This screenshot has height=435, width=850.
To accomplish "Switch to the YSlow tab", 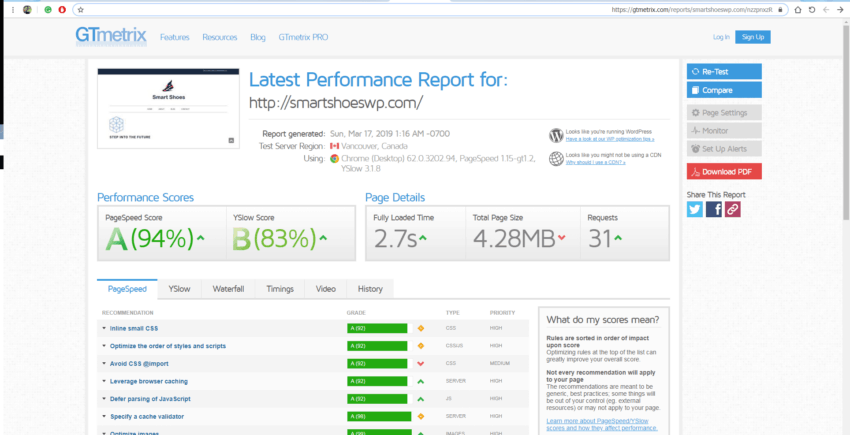I will click(x=179, y=289).
